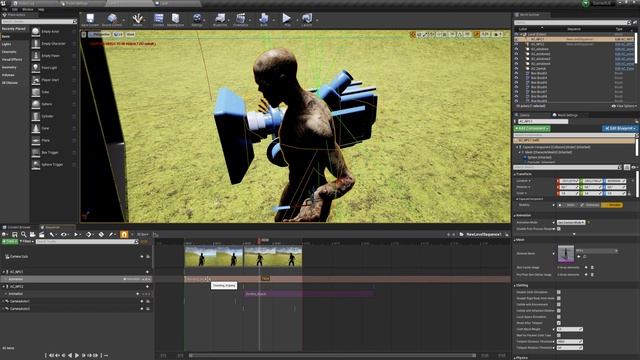
Task: Click the Save Current toolbar icon
Action: tap(90, 19)
